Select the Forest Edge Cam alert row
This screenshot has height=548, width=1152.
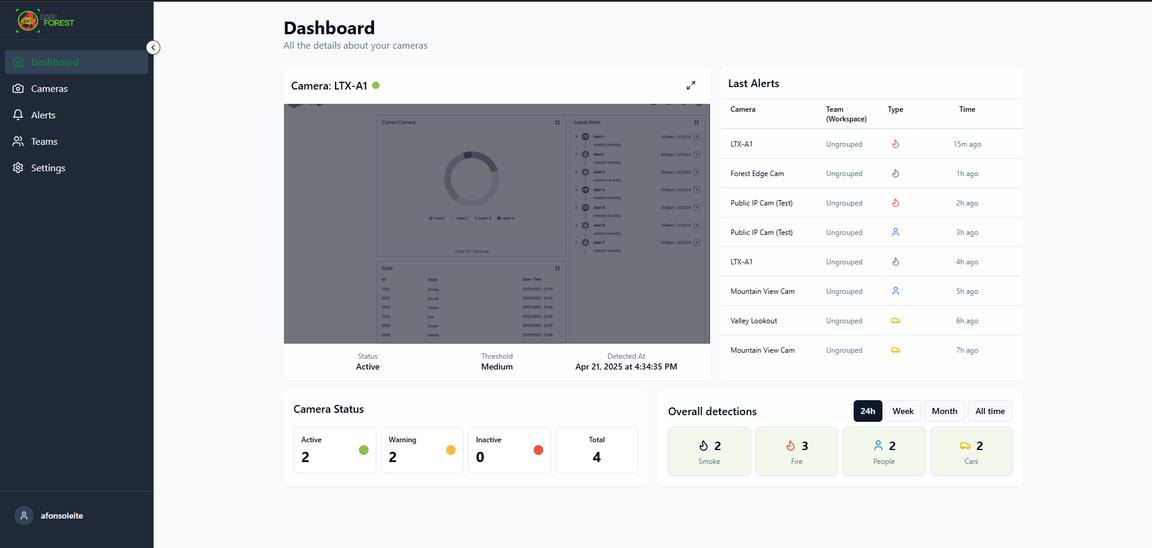pos(871,173)
